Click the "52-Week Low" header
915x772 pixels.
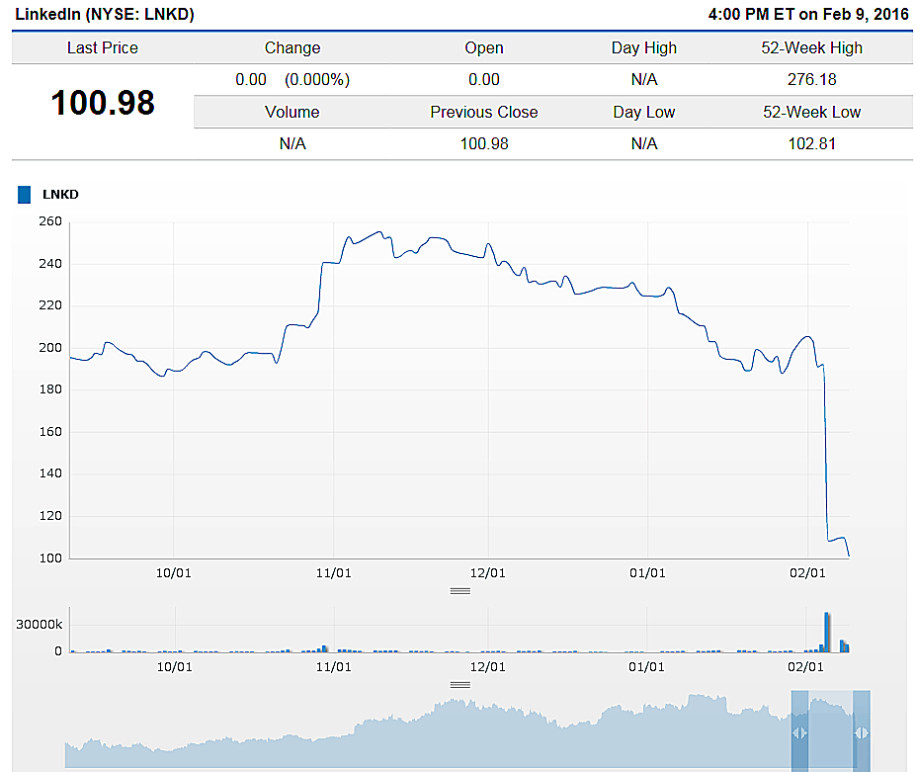coord(812,112)
